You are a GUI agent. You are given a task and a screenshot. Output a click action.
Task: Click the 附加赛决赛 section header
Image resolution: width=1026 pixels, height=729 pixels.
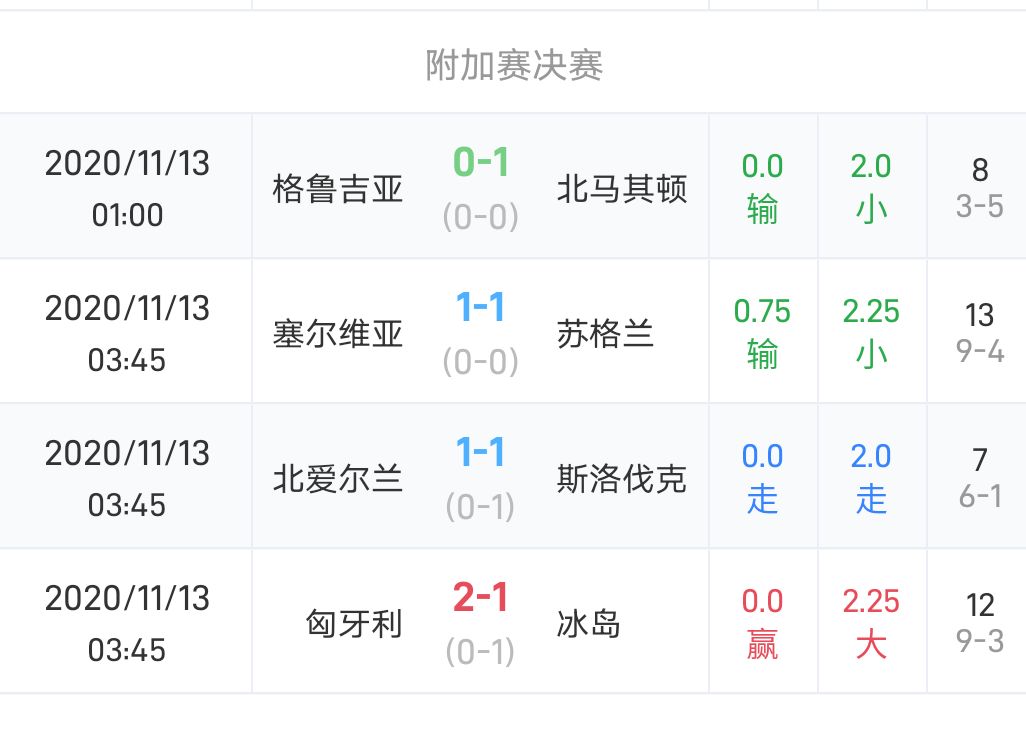[514, 66]
